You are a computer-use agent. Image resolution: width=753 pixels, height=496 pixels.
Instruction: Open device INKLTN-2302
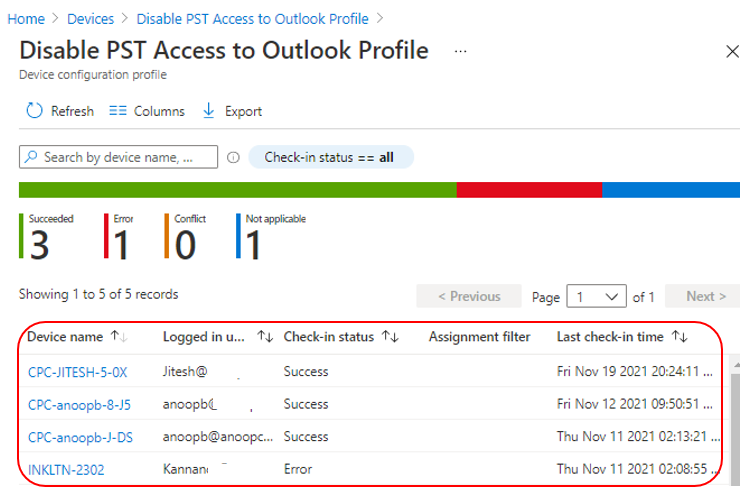tap(66, 470)
